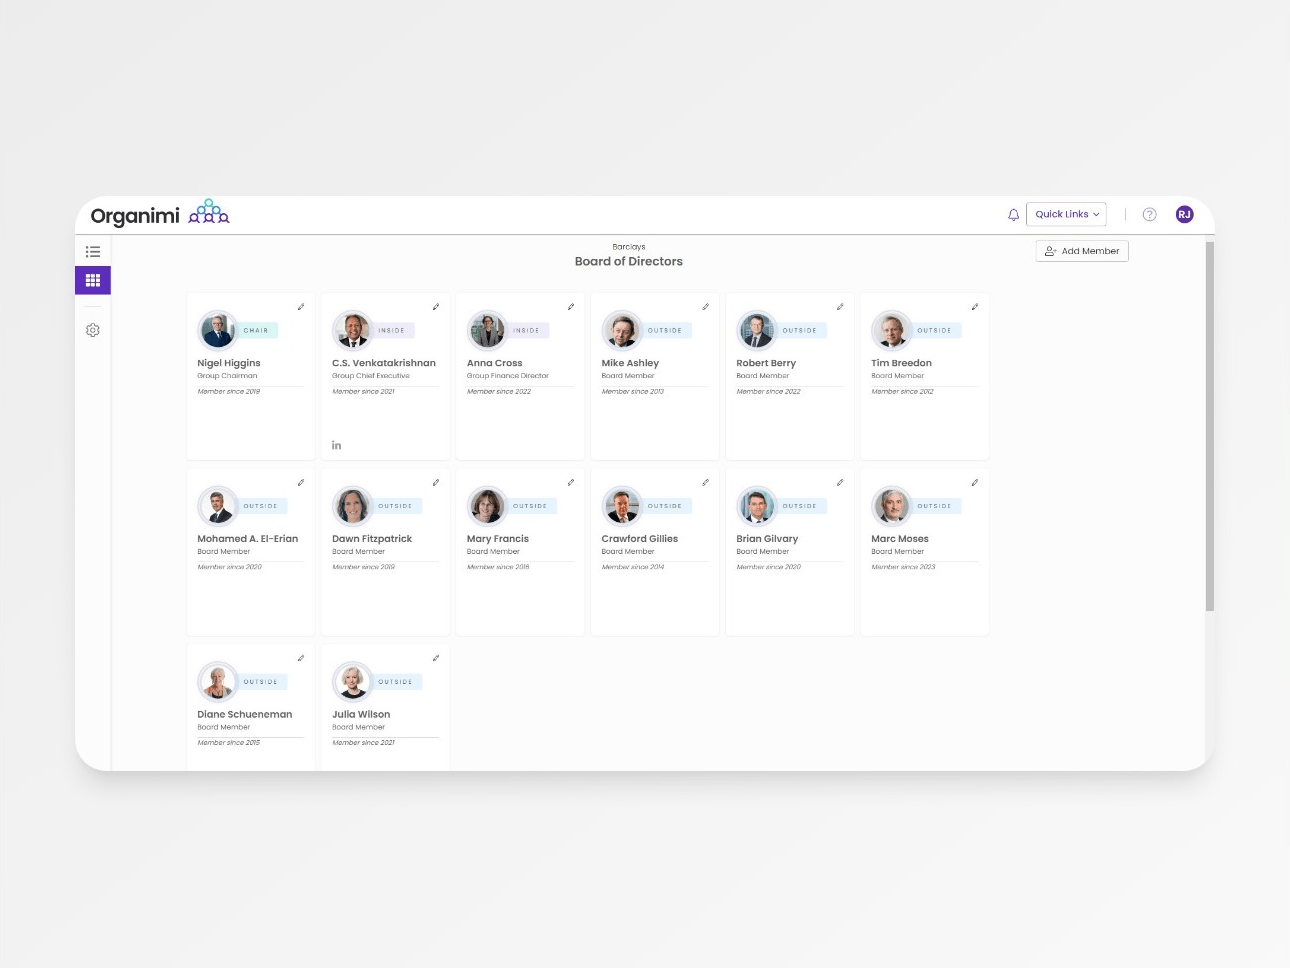Image resolution: width=1290 pixels, height=968 pixels.
Task: Click Barclays label above heading
Action: tap(629, 247)
